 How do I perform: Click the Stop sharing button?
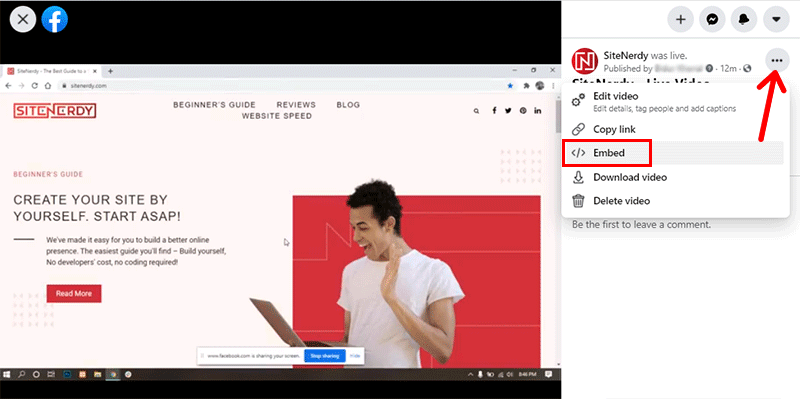point(324,356)
